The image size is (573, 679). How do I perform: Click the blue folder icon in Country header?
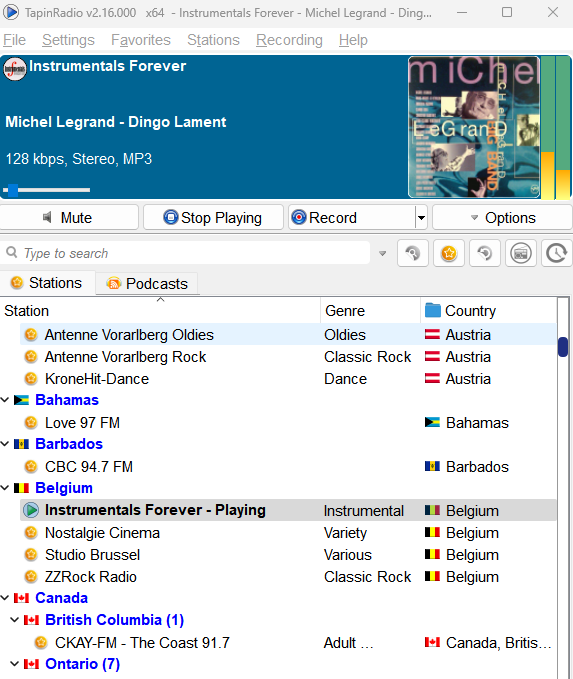click(x=433, y=310)
